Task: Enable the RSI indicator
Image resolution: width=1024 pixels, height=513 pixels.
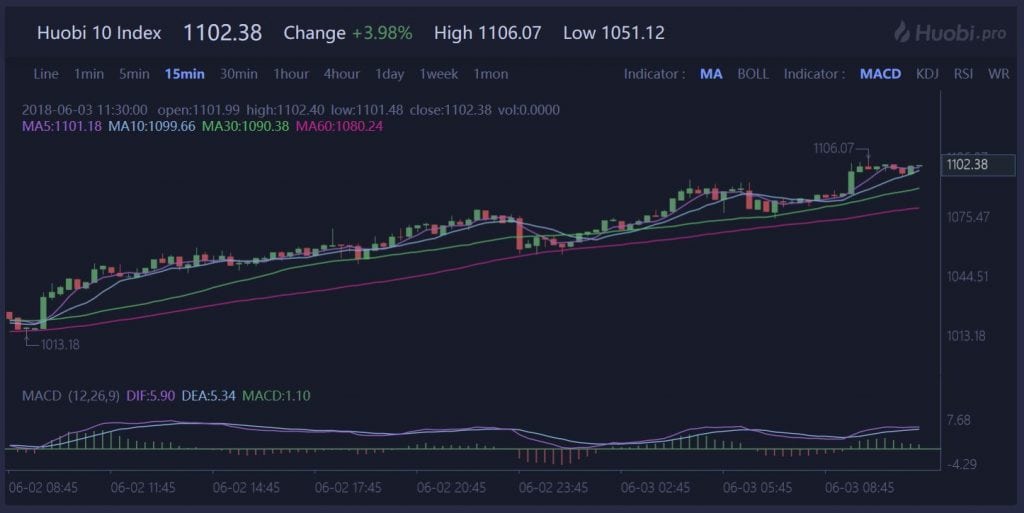Action: [x=963, y=74]
